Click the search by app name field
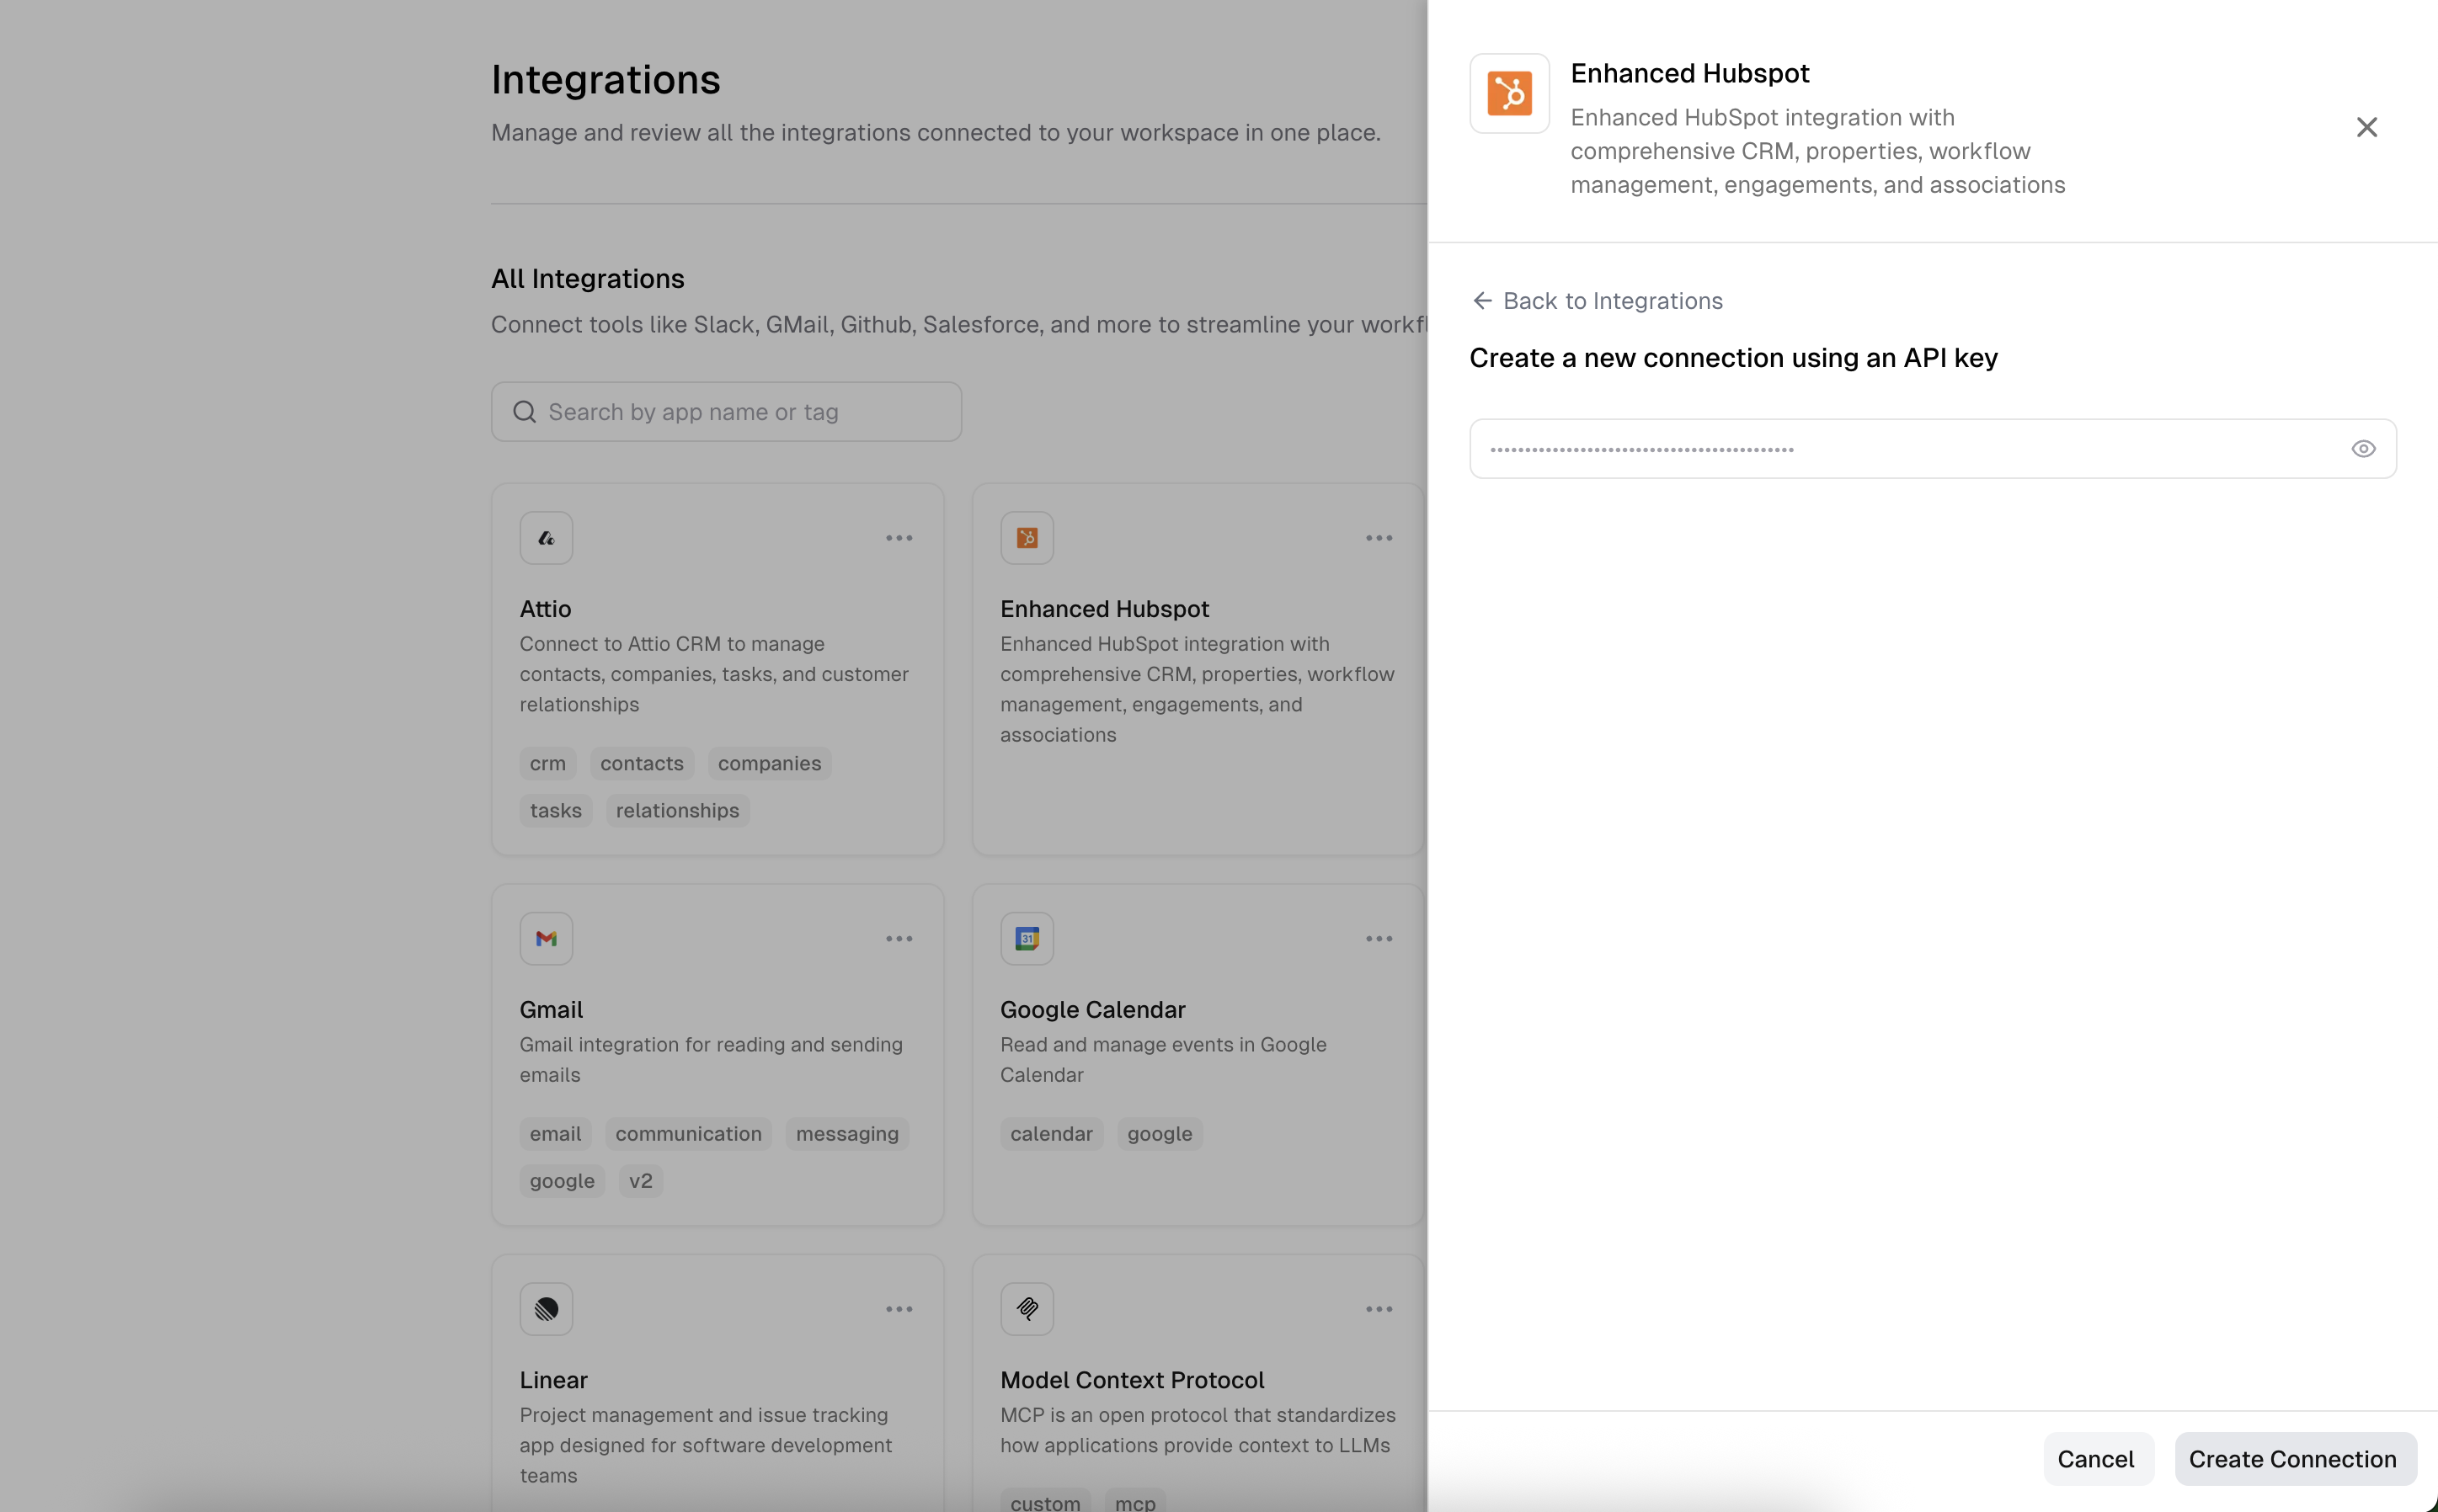Screen dimensions: 2438x1512 tap(740, 412)
